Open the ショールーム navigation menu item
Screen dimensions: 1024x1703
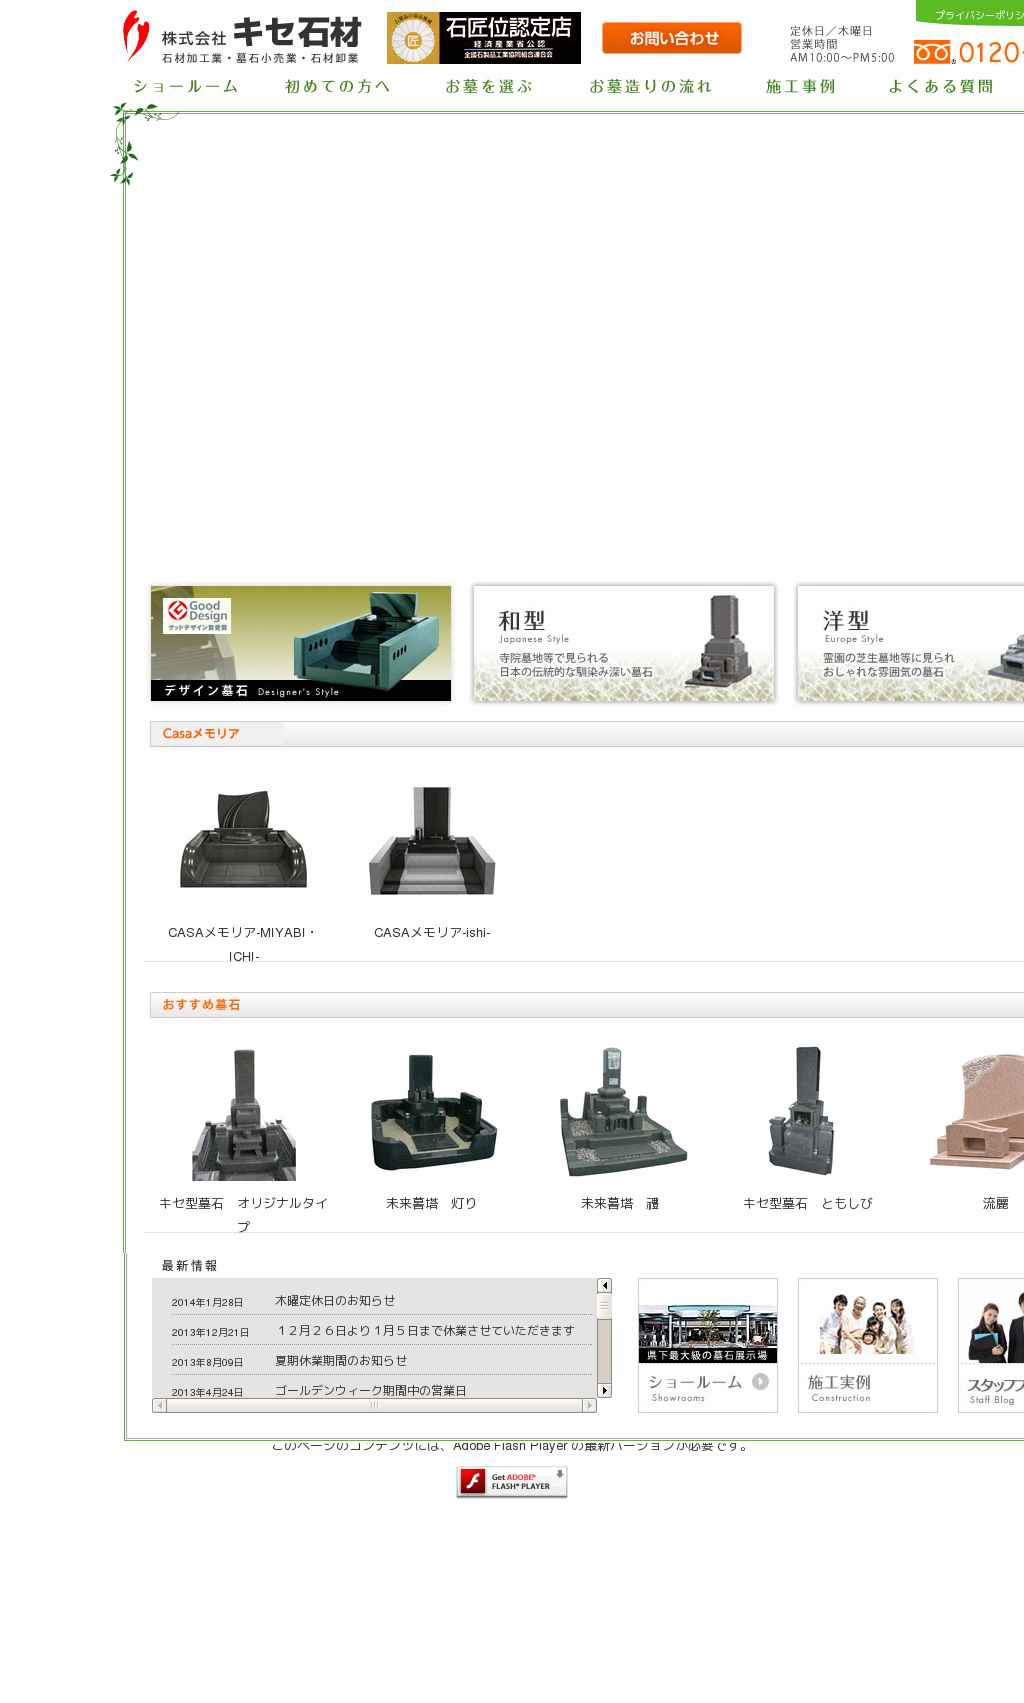186,87
